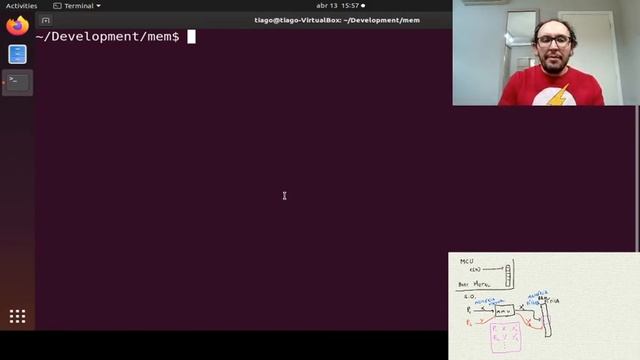This screenshot has width=640, height=360.
Task: Show Applications grid button
Action: coord(18,316)
